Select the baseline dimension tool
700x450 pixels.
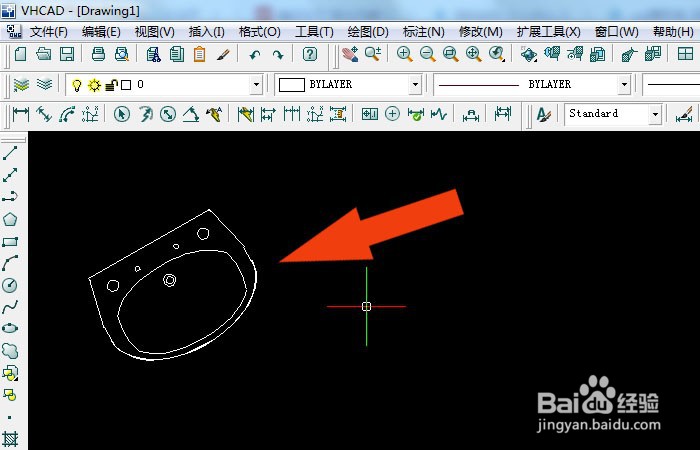click(268, 114)
